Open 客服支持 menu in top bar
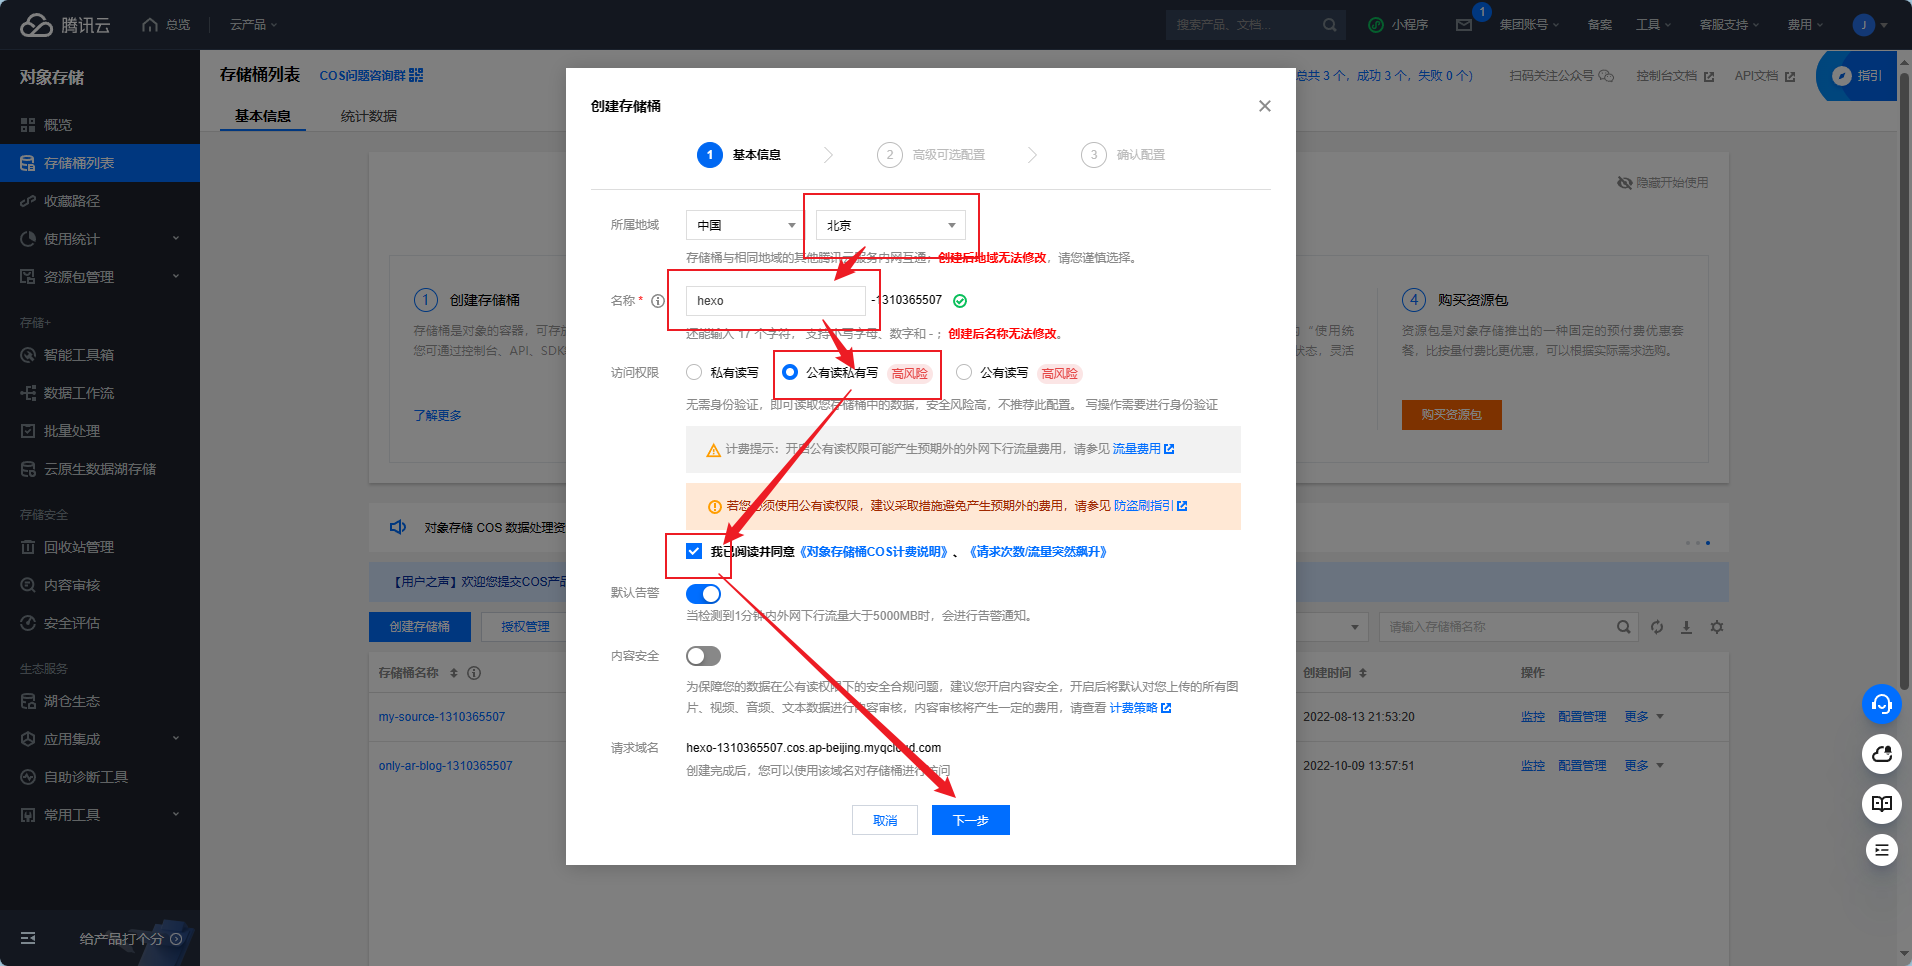This screenshot has height=966, width=1912. pyautogui.click(x=1729, y=25)
